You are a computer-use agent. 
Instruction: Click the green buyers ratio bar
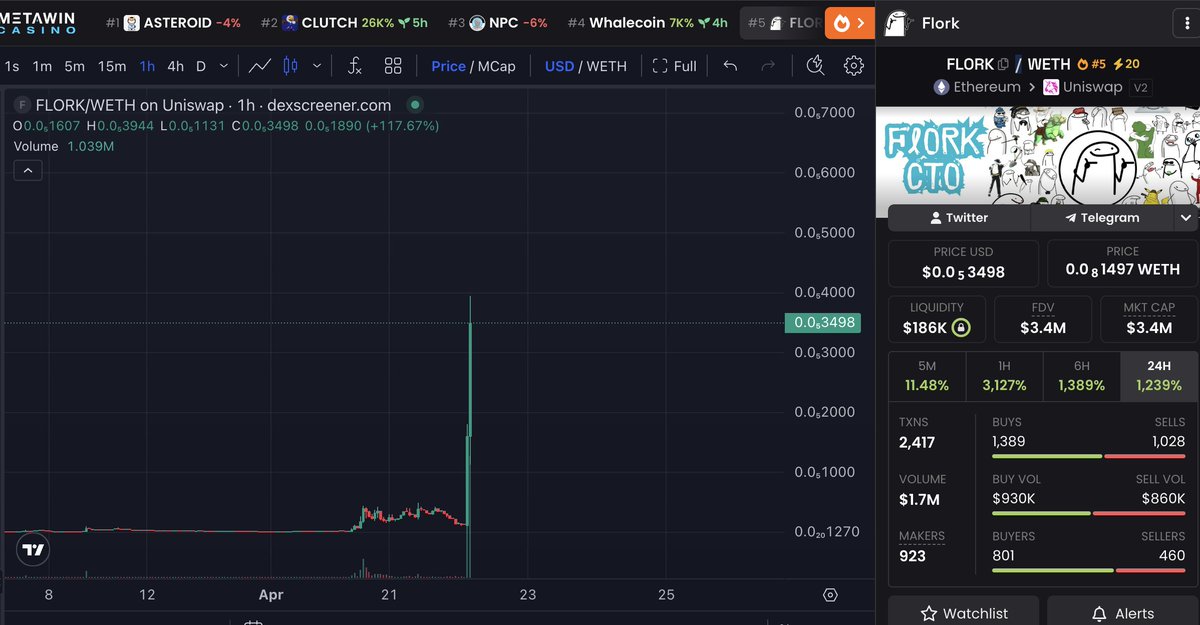click(1052, 570)
